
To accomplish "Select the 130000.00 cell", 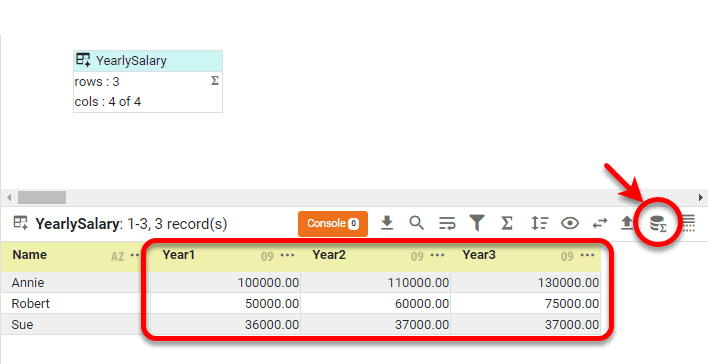I will (526, 283).
